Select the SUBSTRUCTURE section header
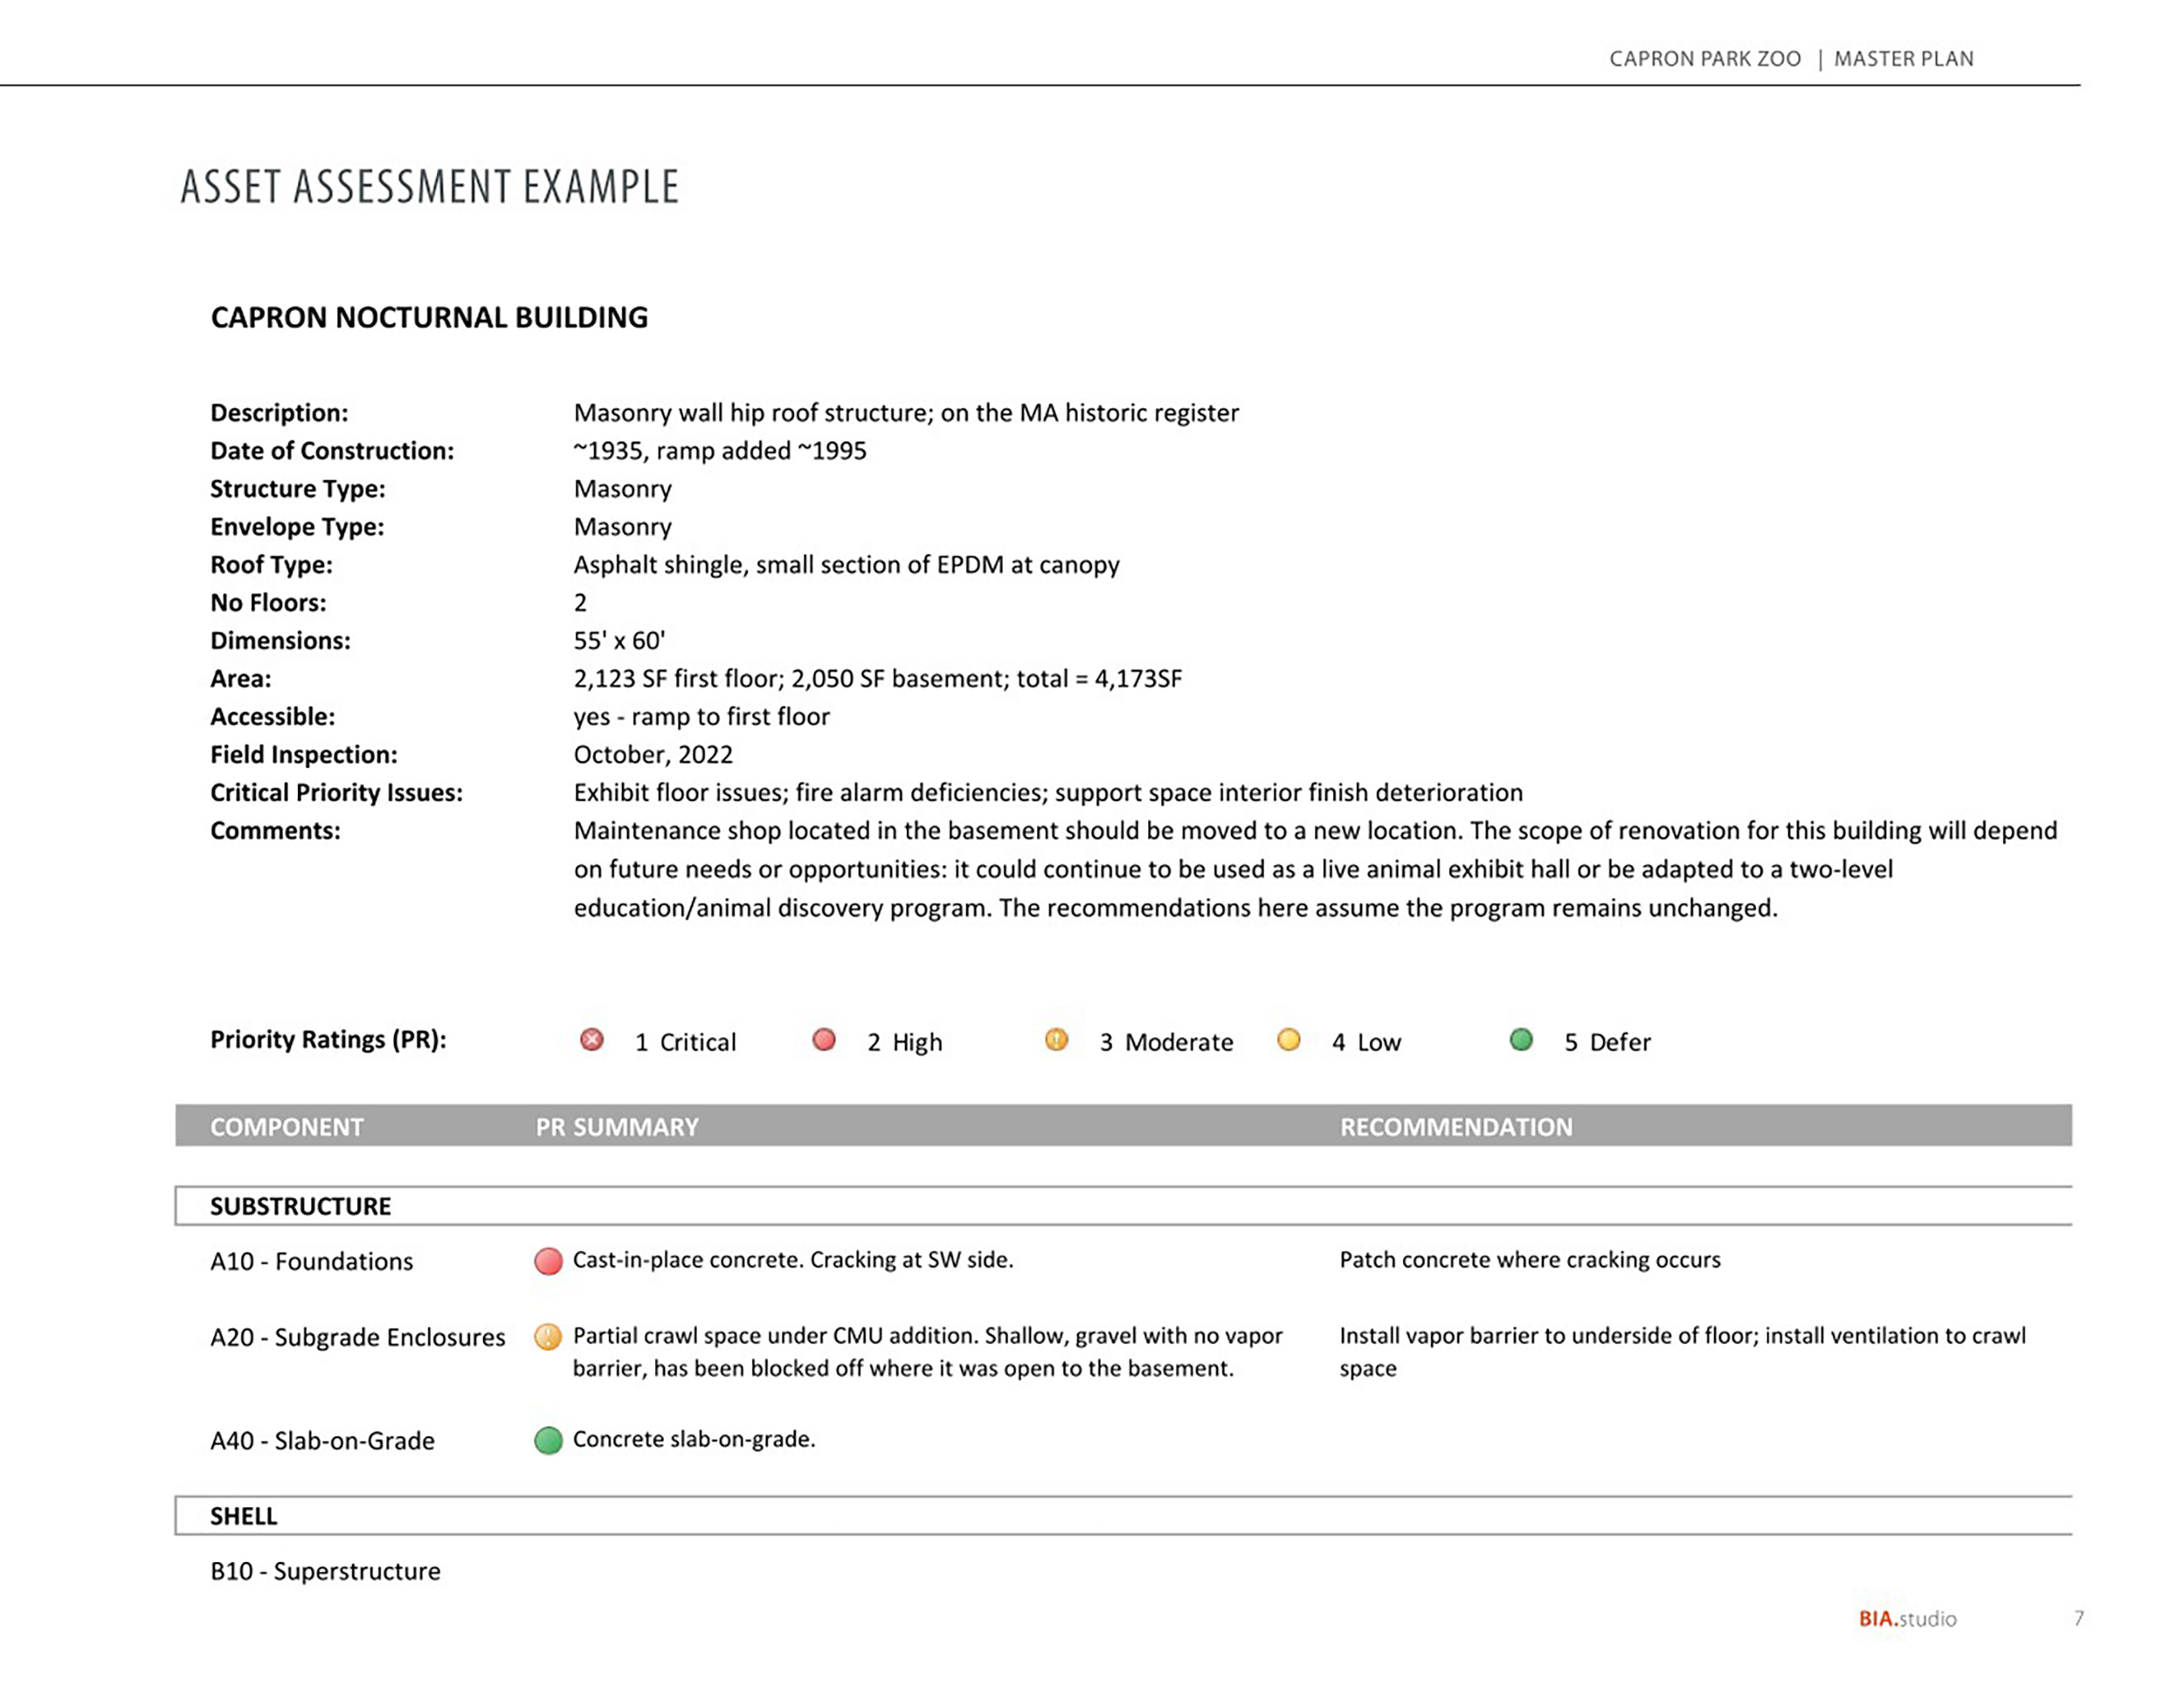 pos(1123,1206)
